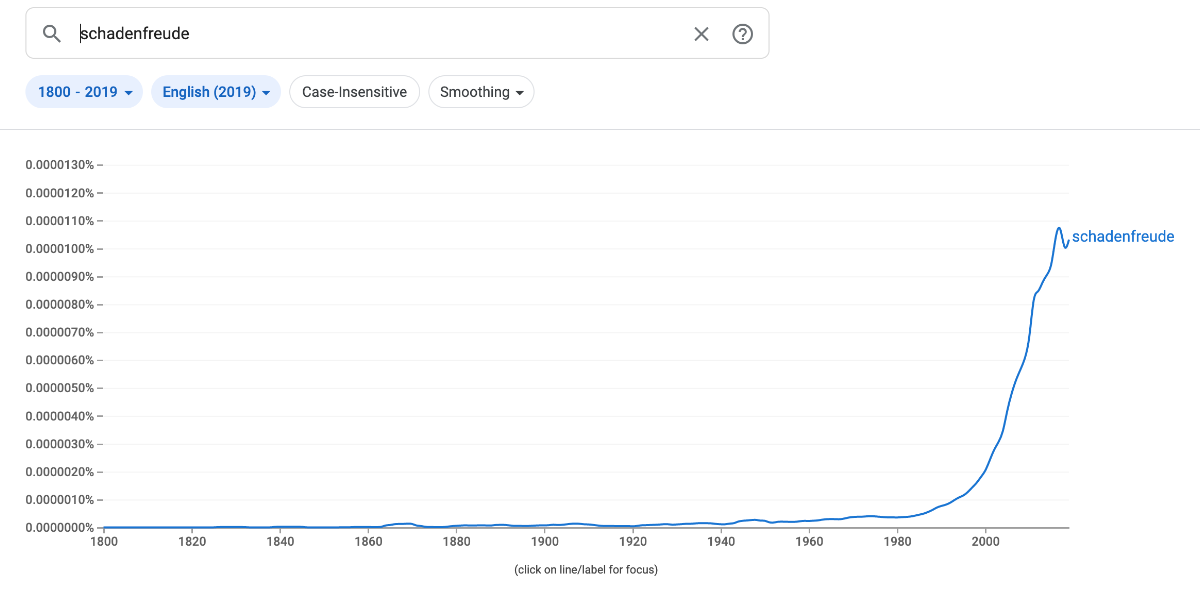Click the 1960 x-axis year label
Image resolution: width=1200 pixels, height=606 pixels.
(x=809, y=542)
